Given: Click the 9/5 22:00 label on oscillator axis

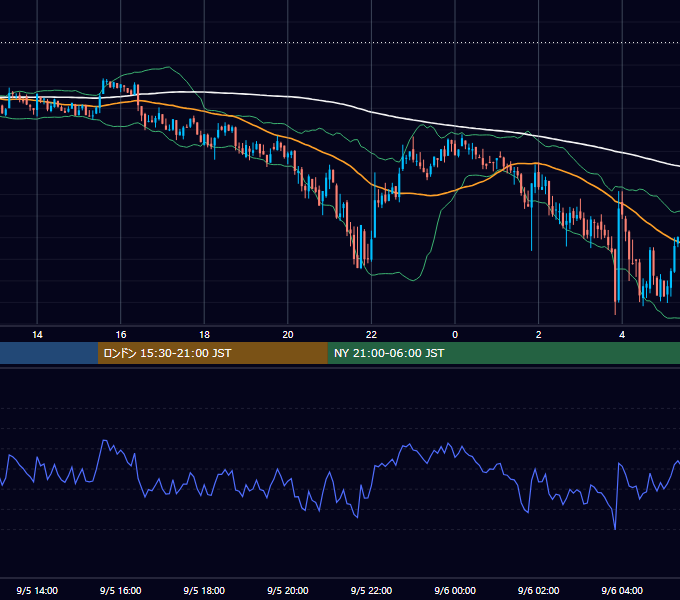Looking at the screenshot, I should click(371, 590).
